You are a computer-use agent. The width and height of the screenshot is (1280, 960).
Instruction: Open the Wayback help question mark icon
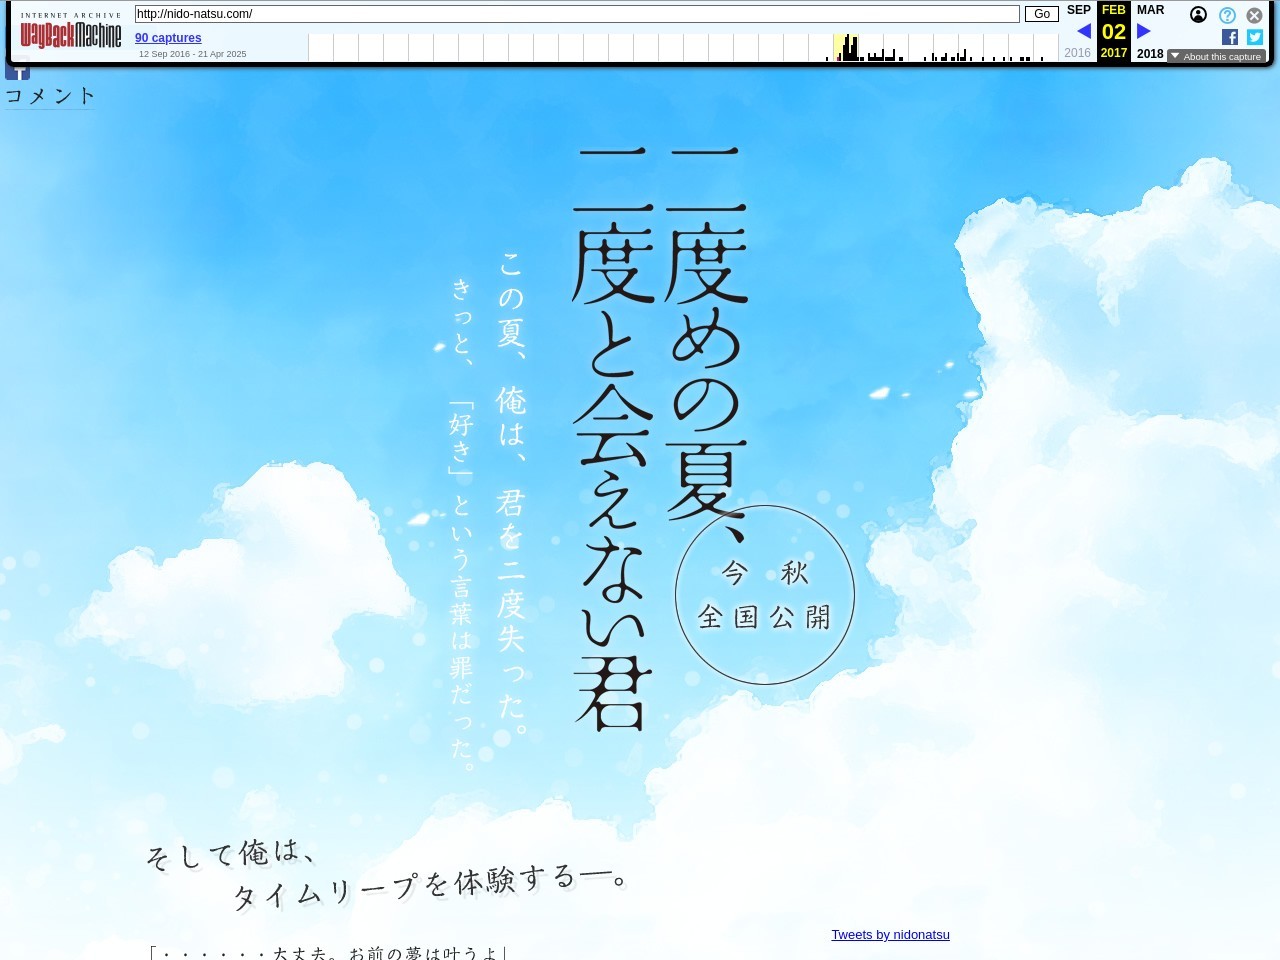[x=1227, y=15]
